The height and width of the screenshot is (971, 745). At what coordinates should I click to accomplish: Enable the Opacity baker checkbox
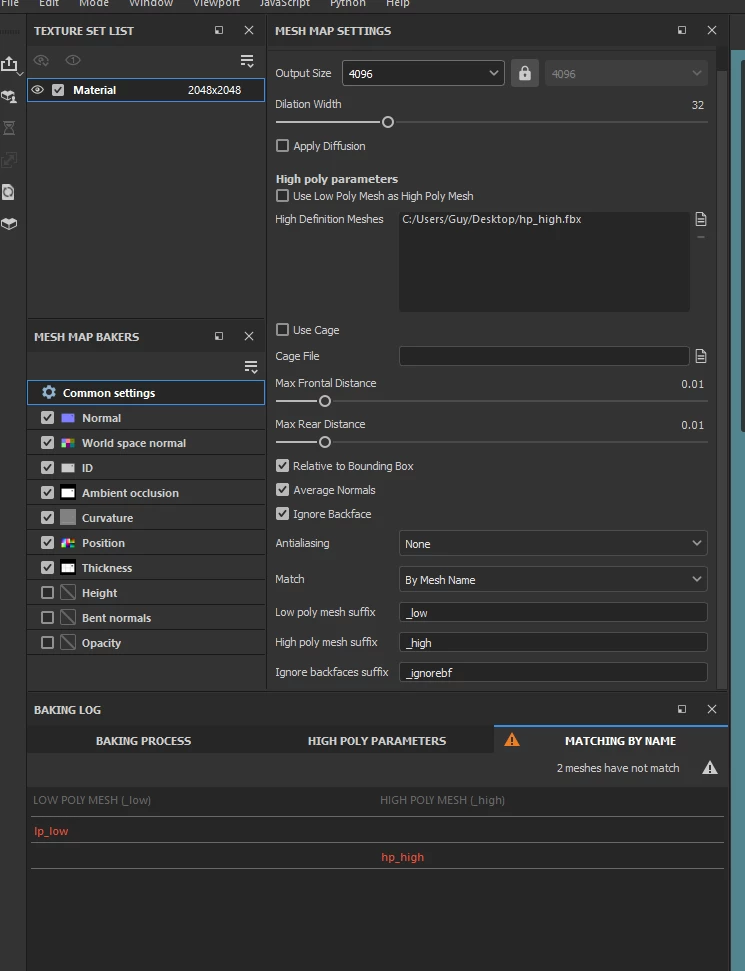pos(47,642)
